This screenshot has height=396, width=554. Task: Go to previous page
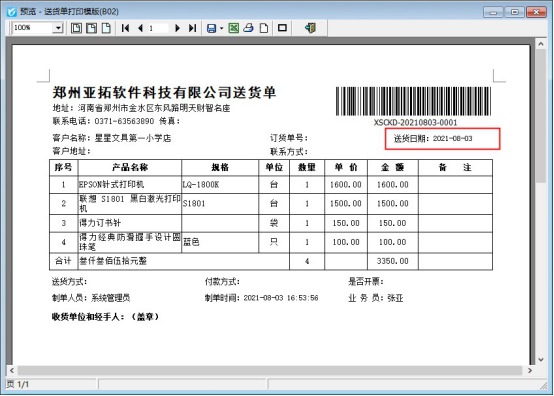141,28
